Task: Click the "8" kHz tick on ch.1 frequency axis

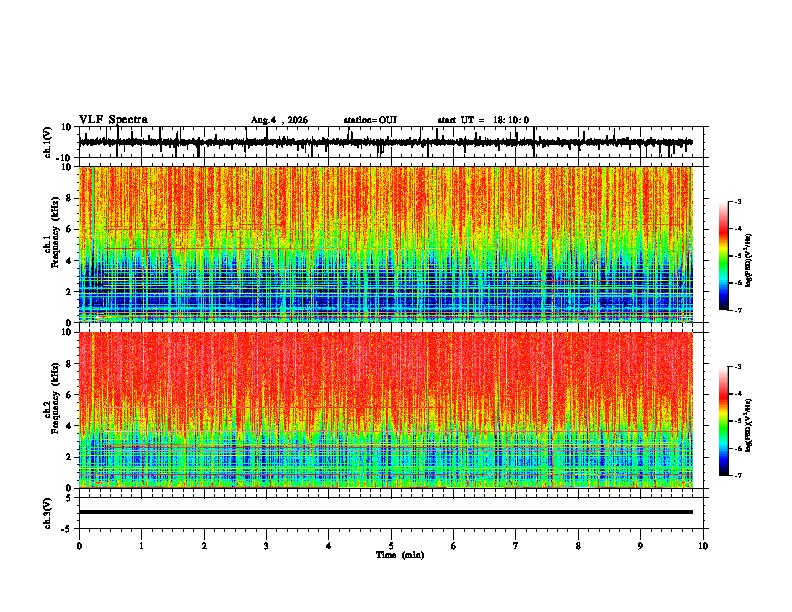Action: tap(69, 198)
